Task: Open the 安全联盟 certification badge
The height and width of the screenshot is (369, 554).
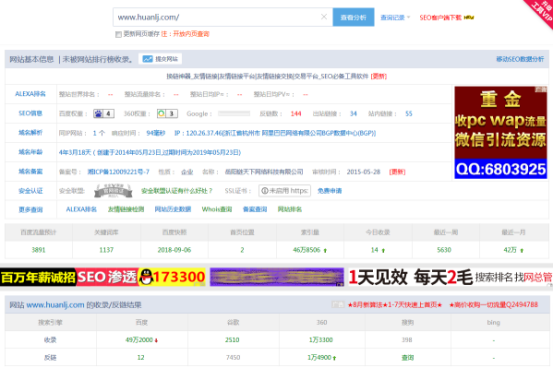Action: click(x=113, y=191)
